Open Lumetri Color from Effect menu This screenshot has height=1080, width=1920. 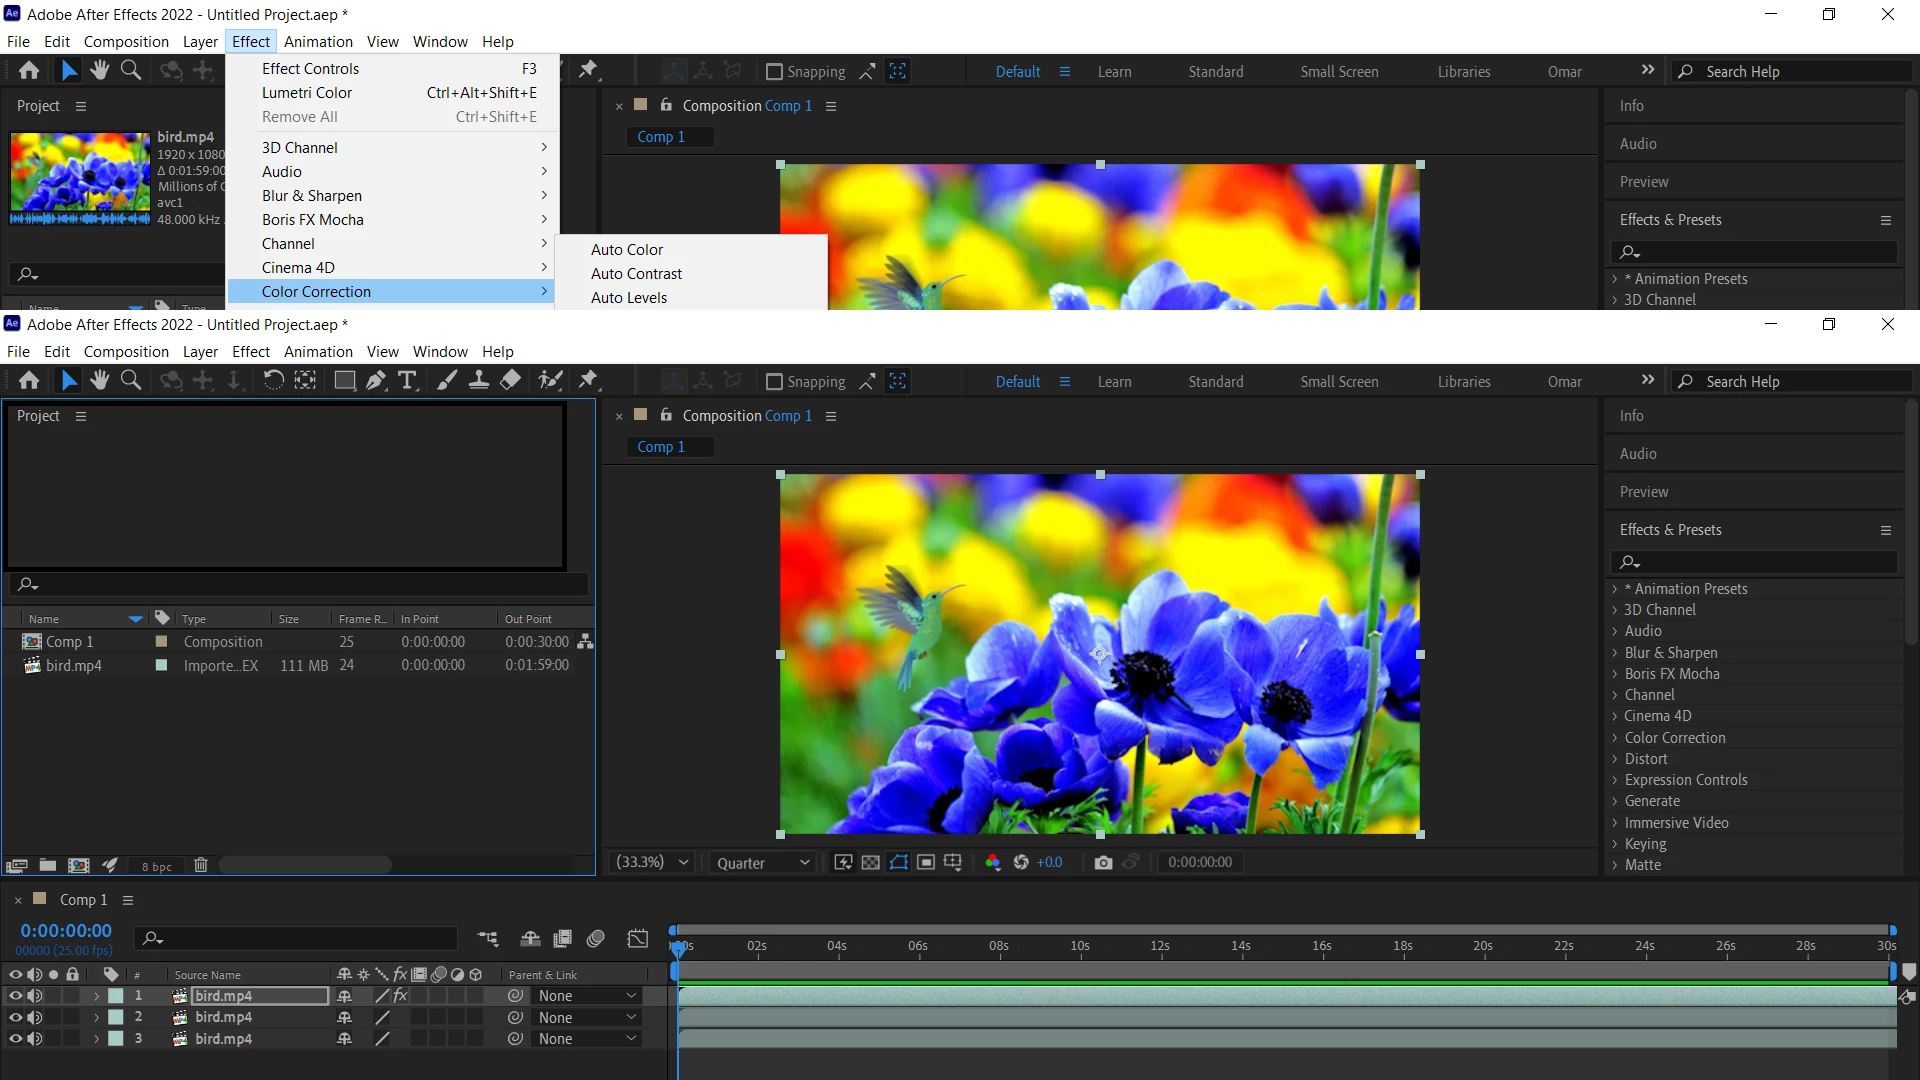pos(307,93)
